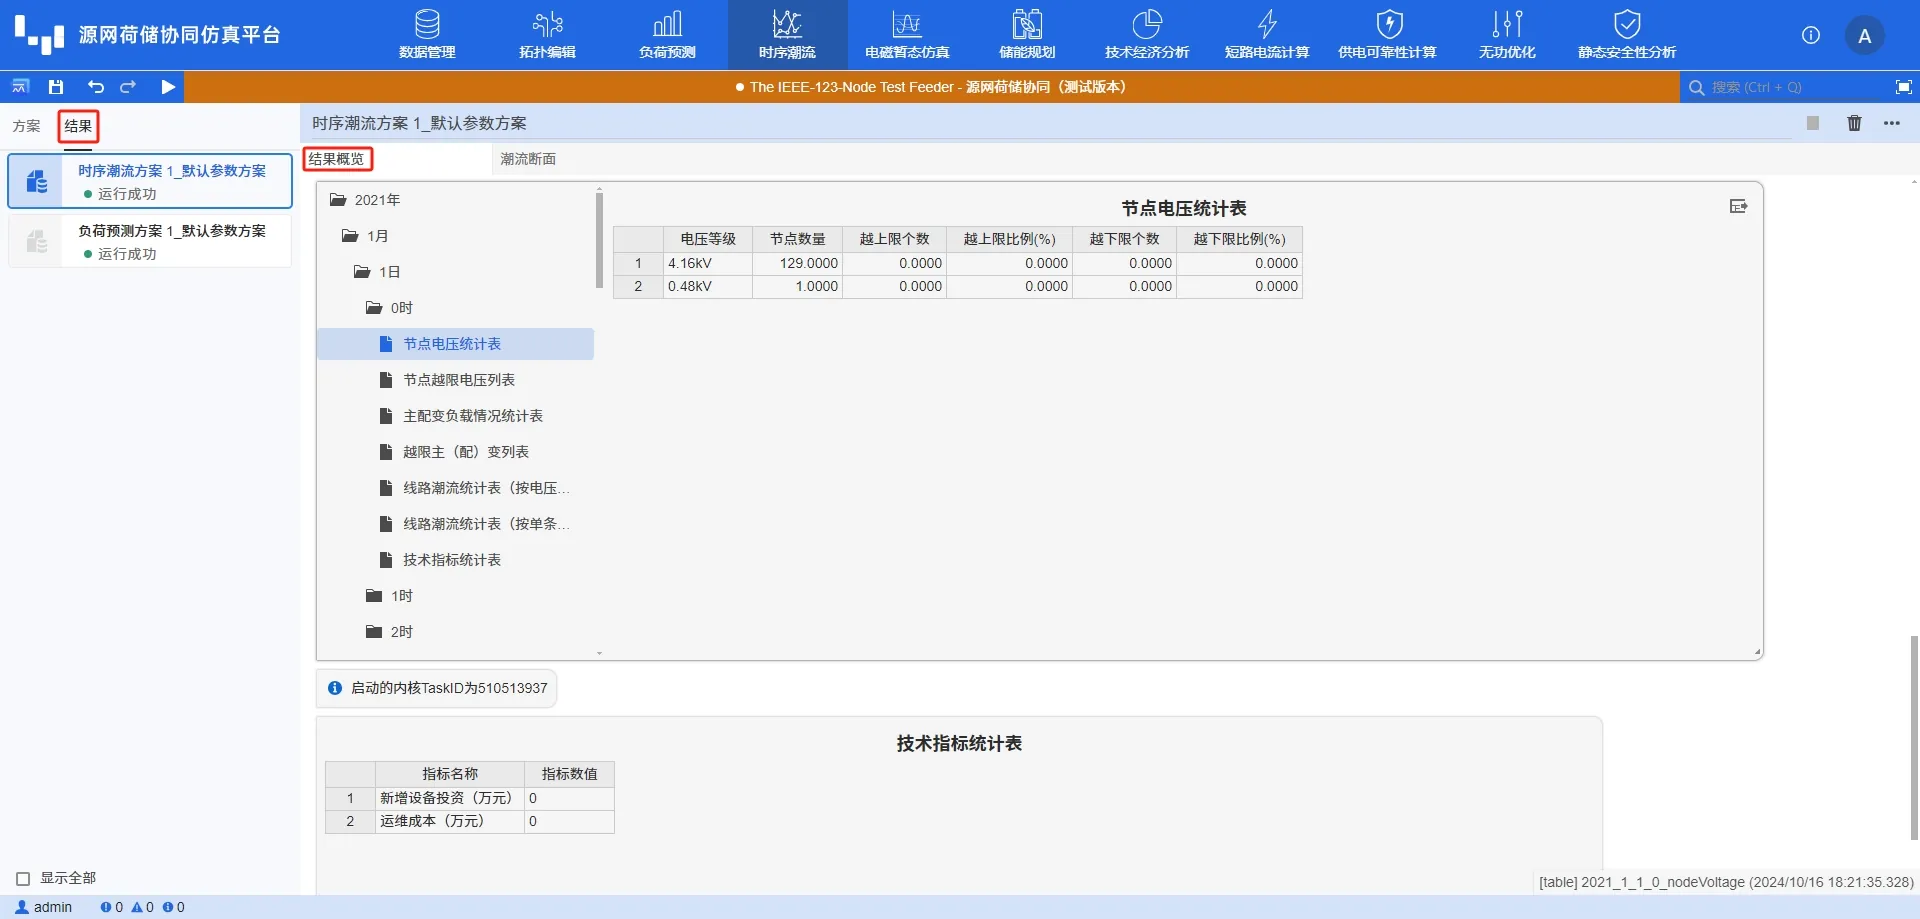Delete the scheme using trash icon
This screenshot has width=1920, height=919.
pos(1854,123)
